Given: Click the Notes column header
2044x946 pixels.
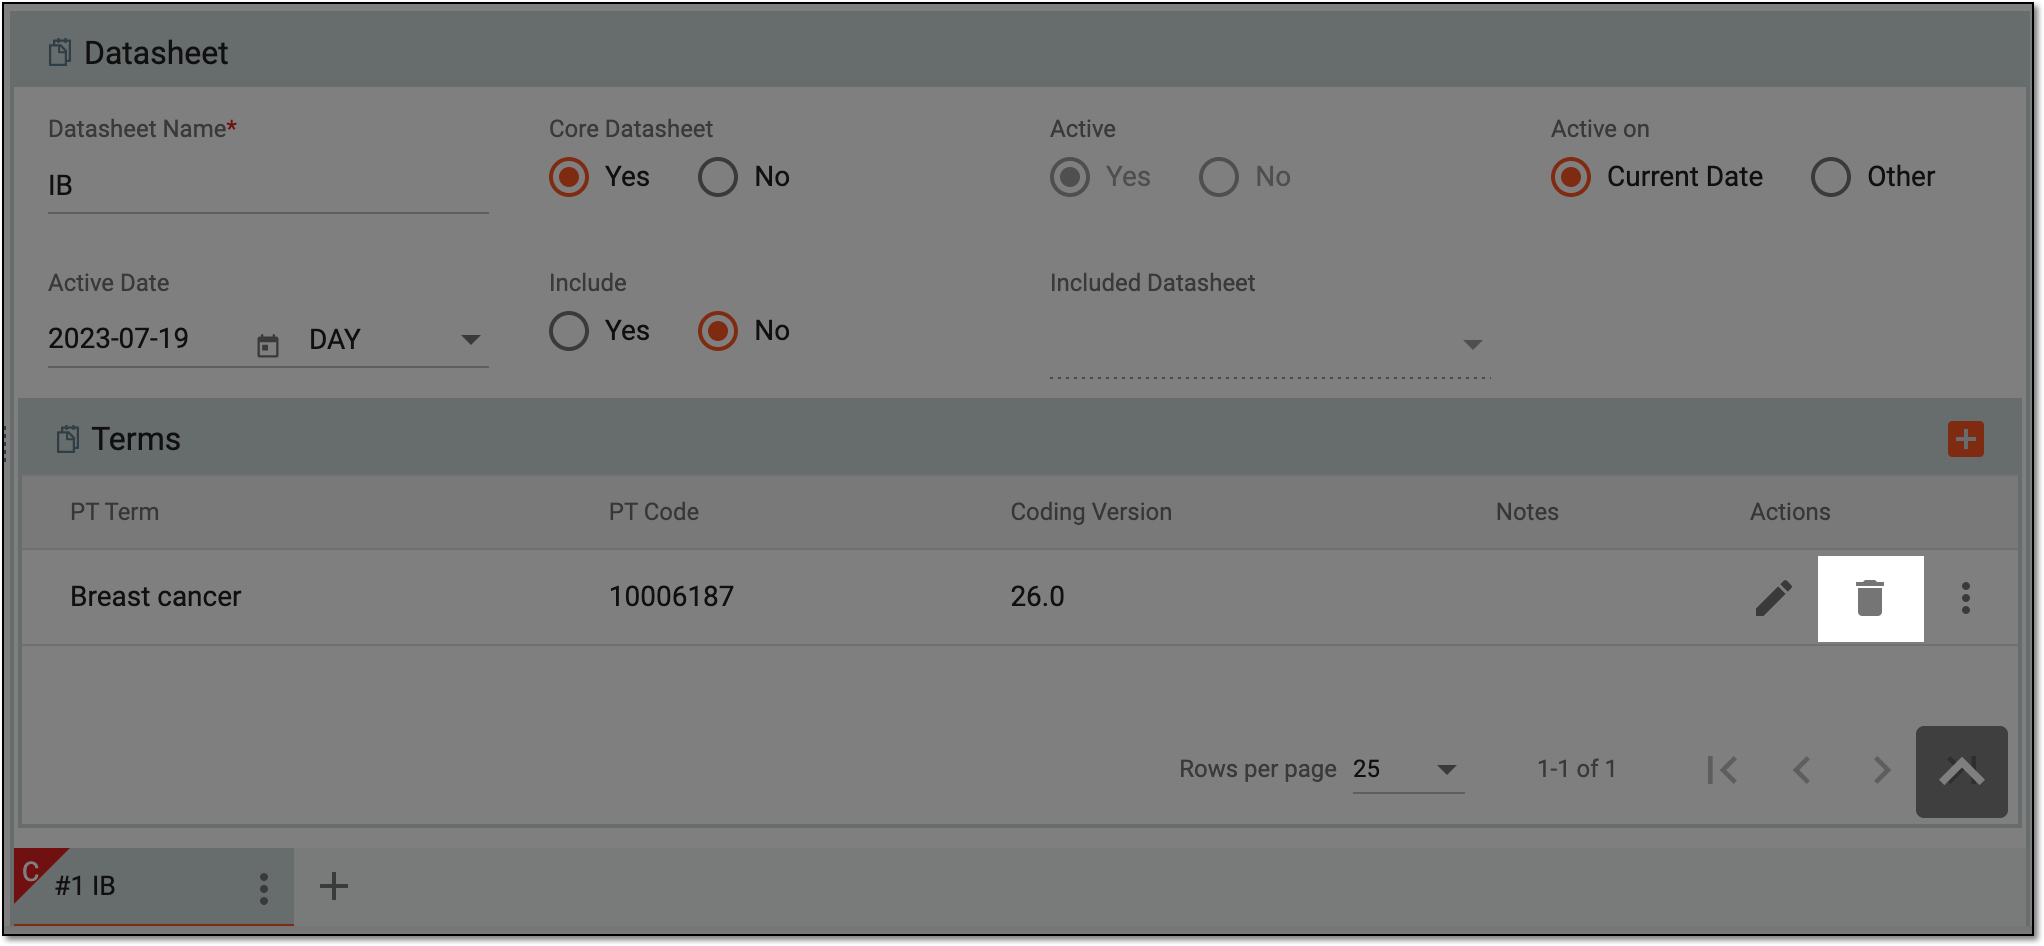Looking at the screenshot, I should (1527, 512).
